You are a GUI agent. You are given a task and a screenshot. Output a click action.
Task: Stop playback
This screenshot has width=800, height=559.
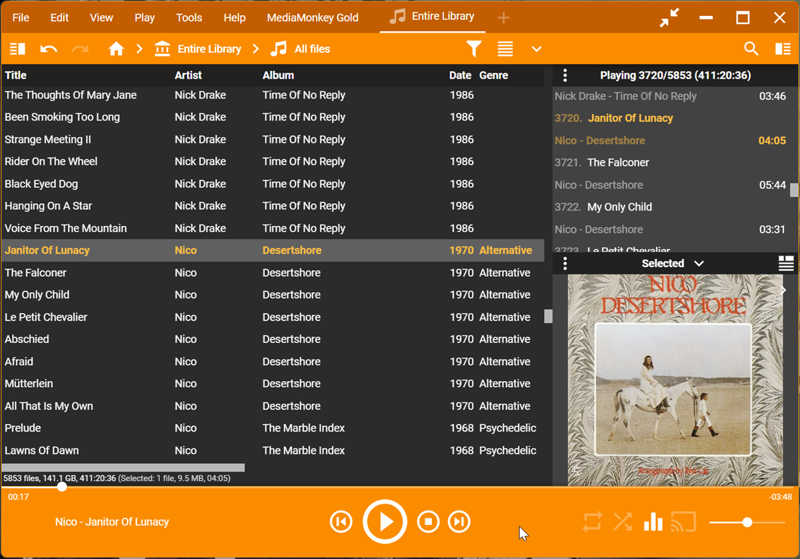(x=428, y=522)
